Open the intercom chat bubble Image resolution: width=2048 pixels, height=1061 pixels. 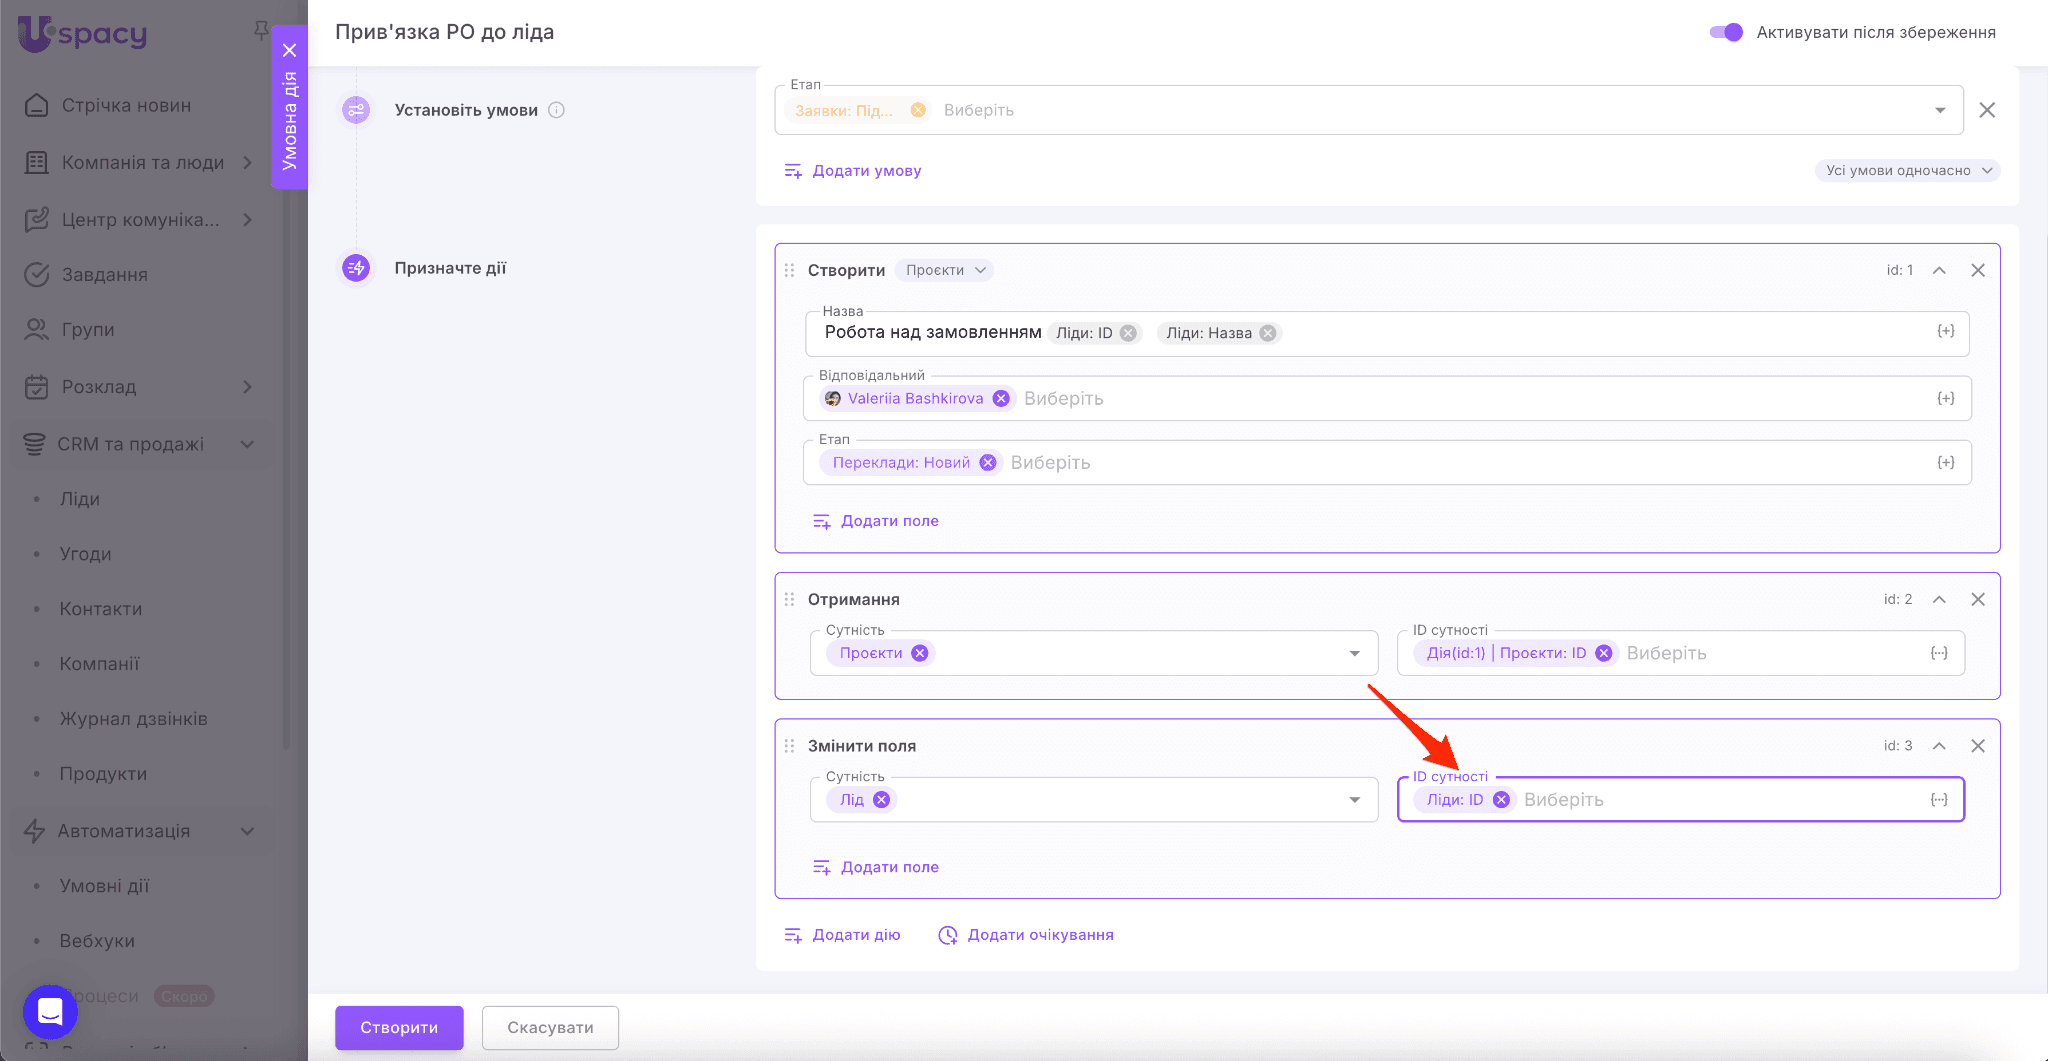50,1012
